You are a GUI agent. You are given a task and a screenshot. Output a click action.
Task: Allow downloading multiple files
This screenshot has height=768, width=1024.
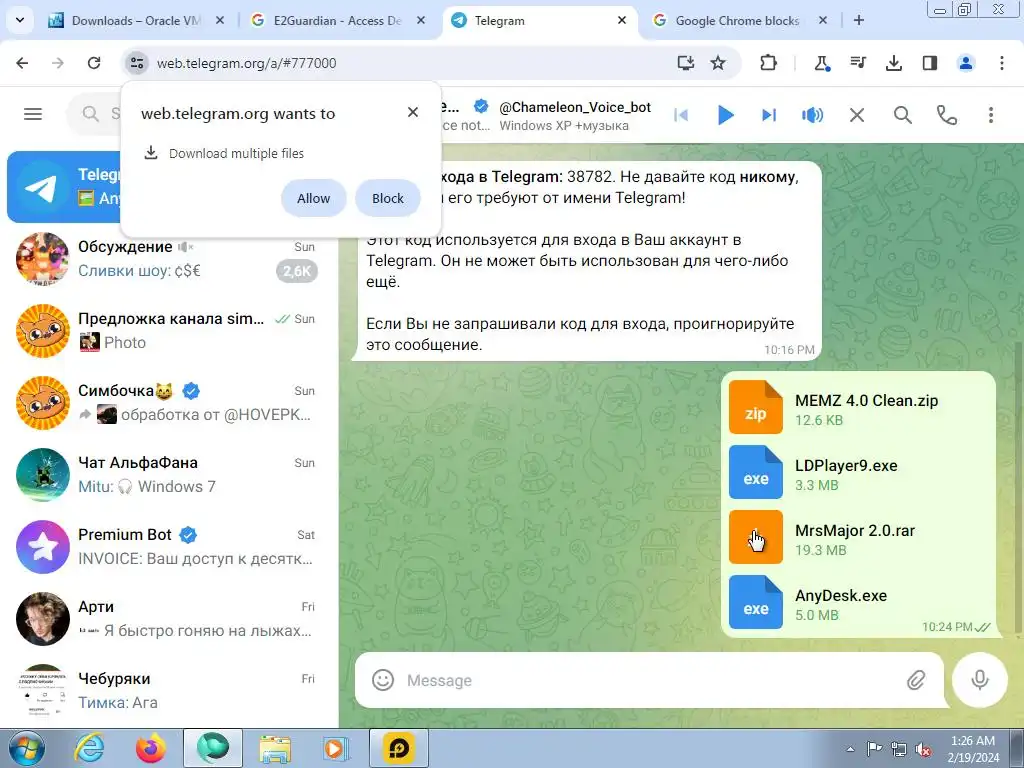313,198
